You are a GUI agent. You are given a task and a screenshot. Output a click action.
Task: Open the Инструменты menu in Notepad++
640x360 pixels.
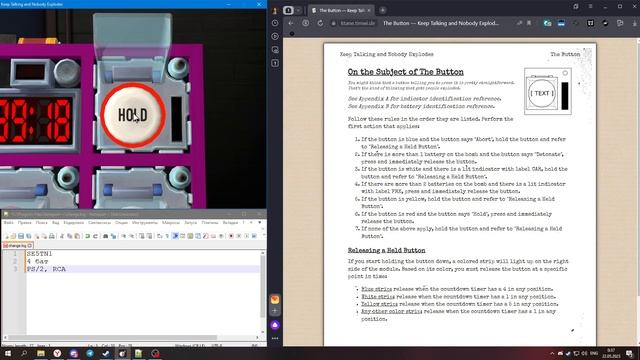tap(144, 223)
